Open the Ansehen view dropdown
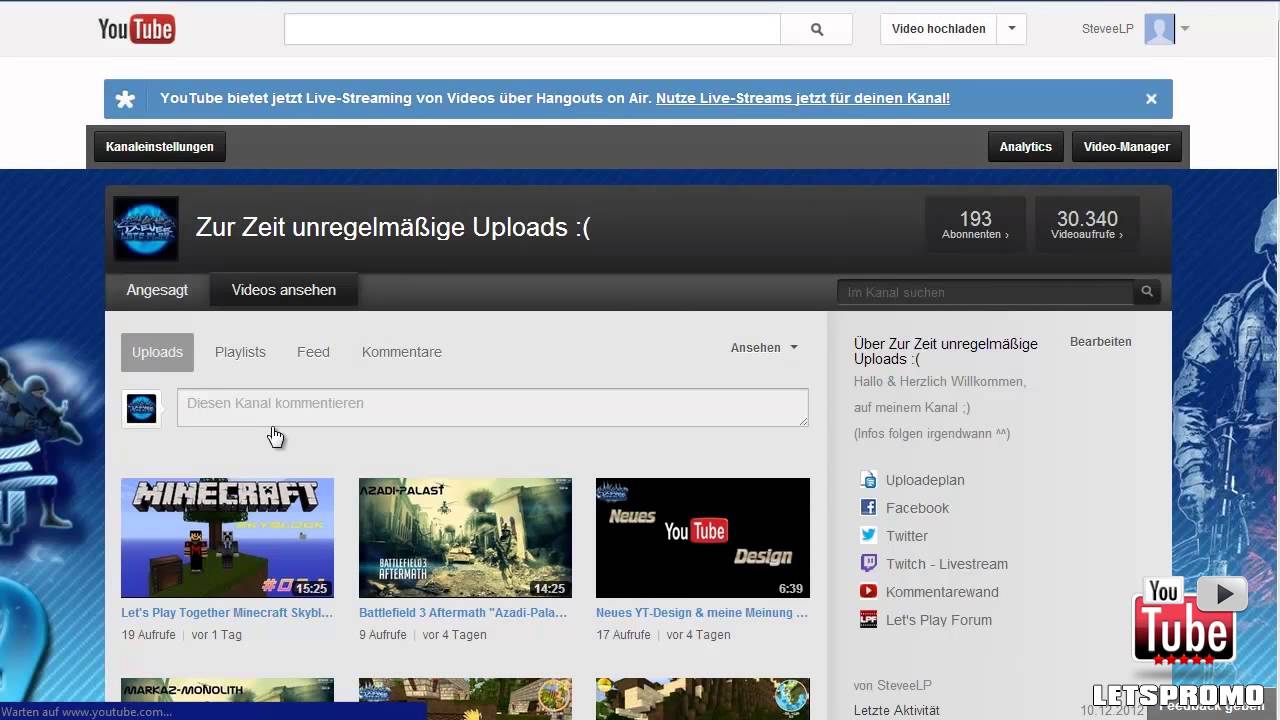1280x720 pixels. [764, 348]
